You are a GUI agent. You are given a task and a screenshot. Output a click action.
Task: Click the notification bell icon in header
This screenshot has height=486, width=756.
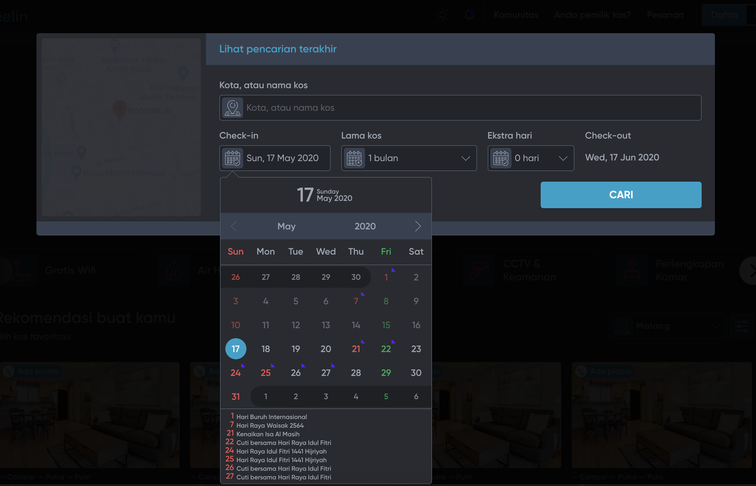tap(469, 15)
